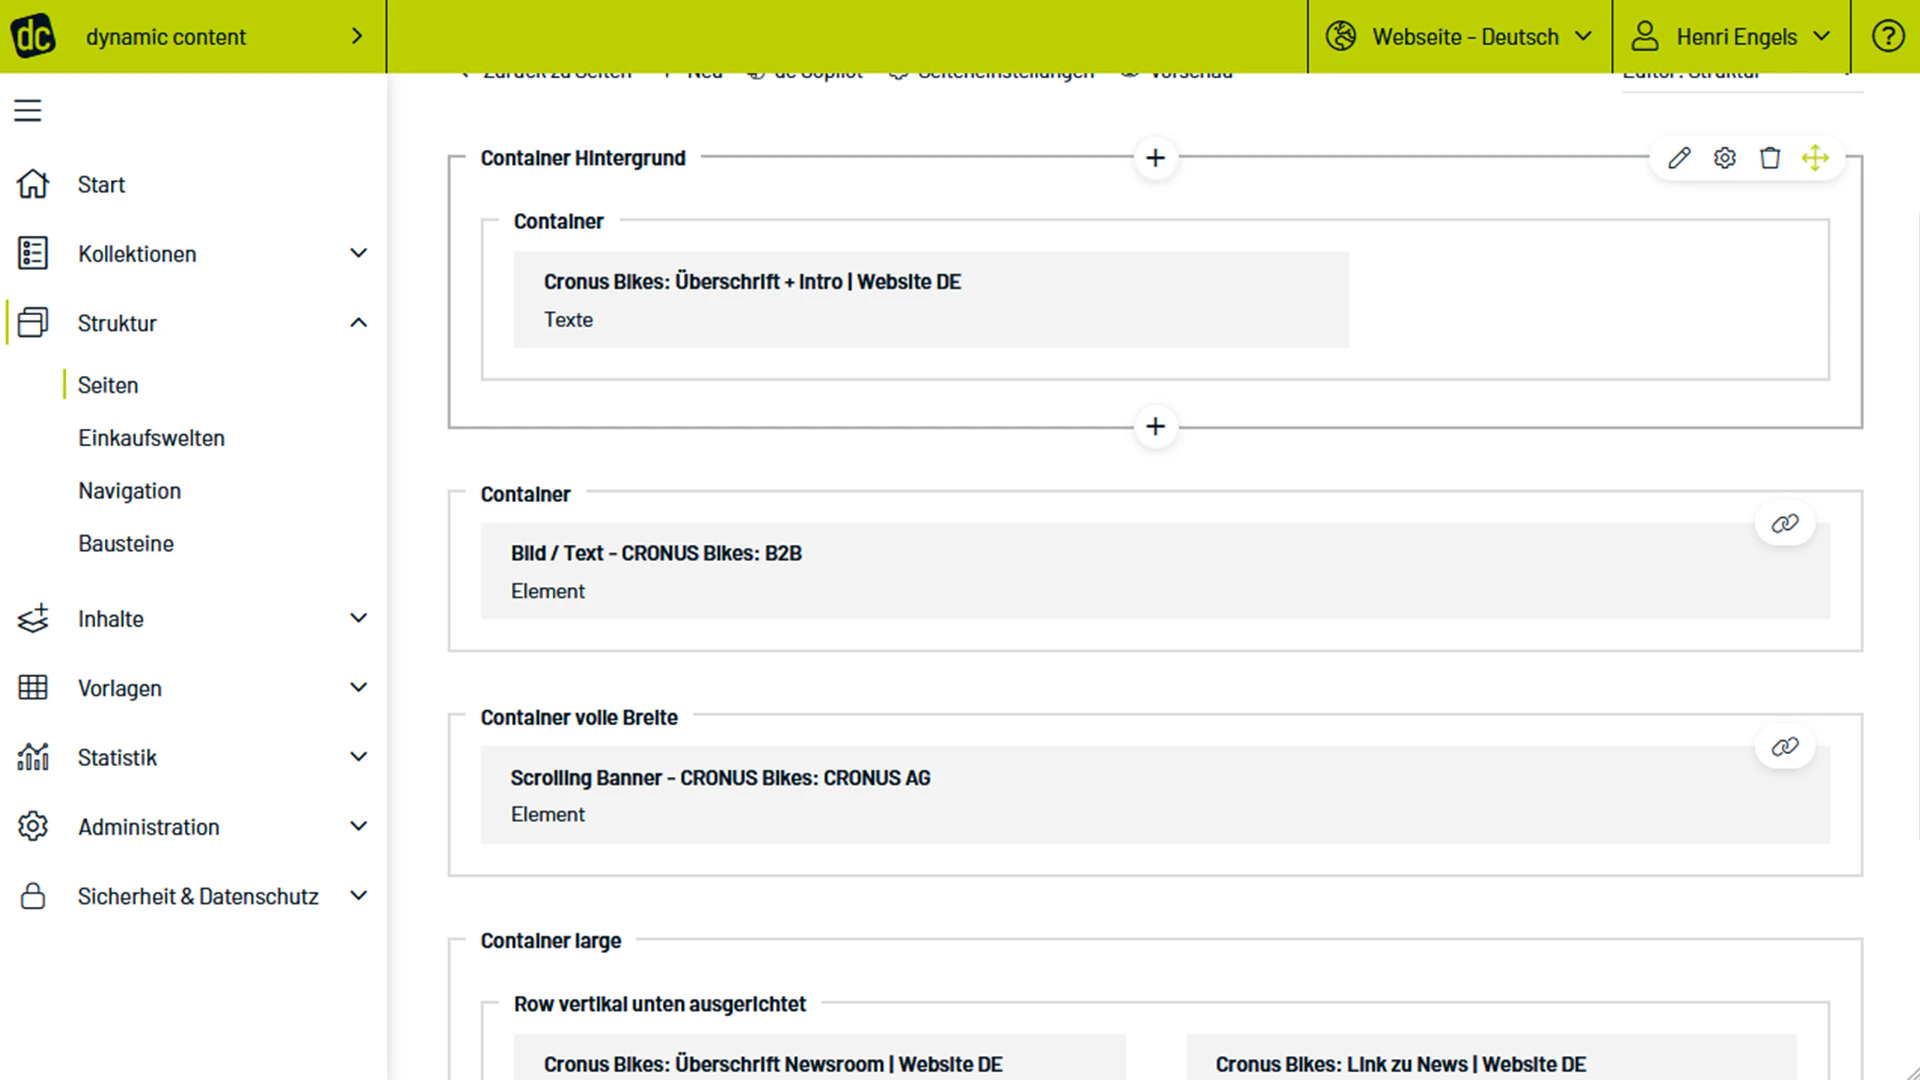This screenshot has width=1920, height=1080.
Task: Edit Container Hintergrund with pencil icon
Action: click(1679, 158)
